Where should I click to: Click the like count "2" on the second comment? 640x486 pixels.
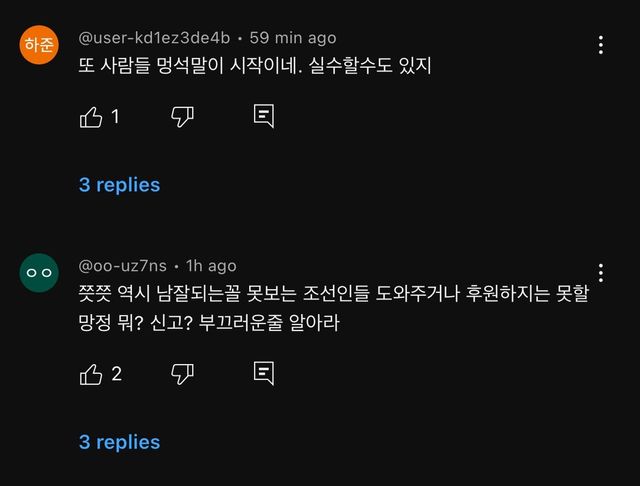click(x=116, y=374)
